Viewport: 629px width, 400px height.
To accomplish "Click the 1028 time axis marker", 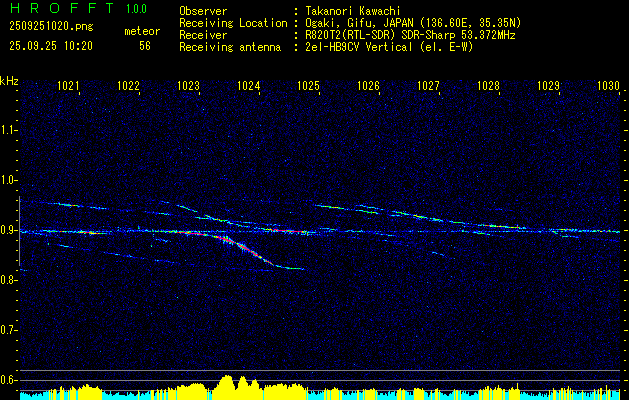I will [x=488, y=85].
